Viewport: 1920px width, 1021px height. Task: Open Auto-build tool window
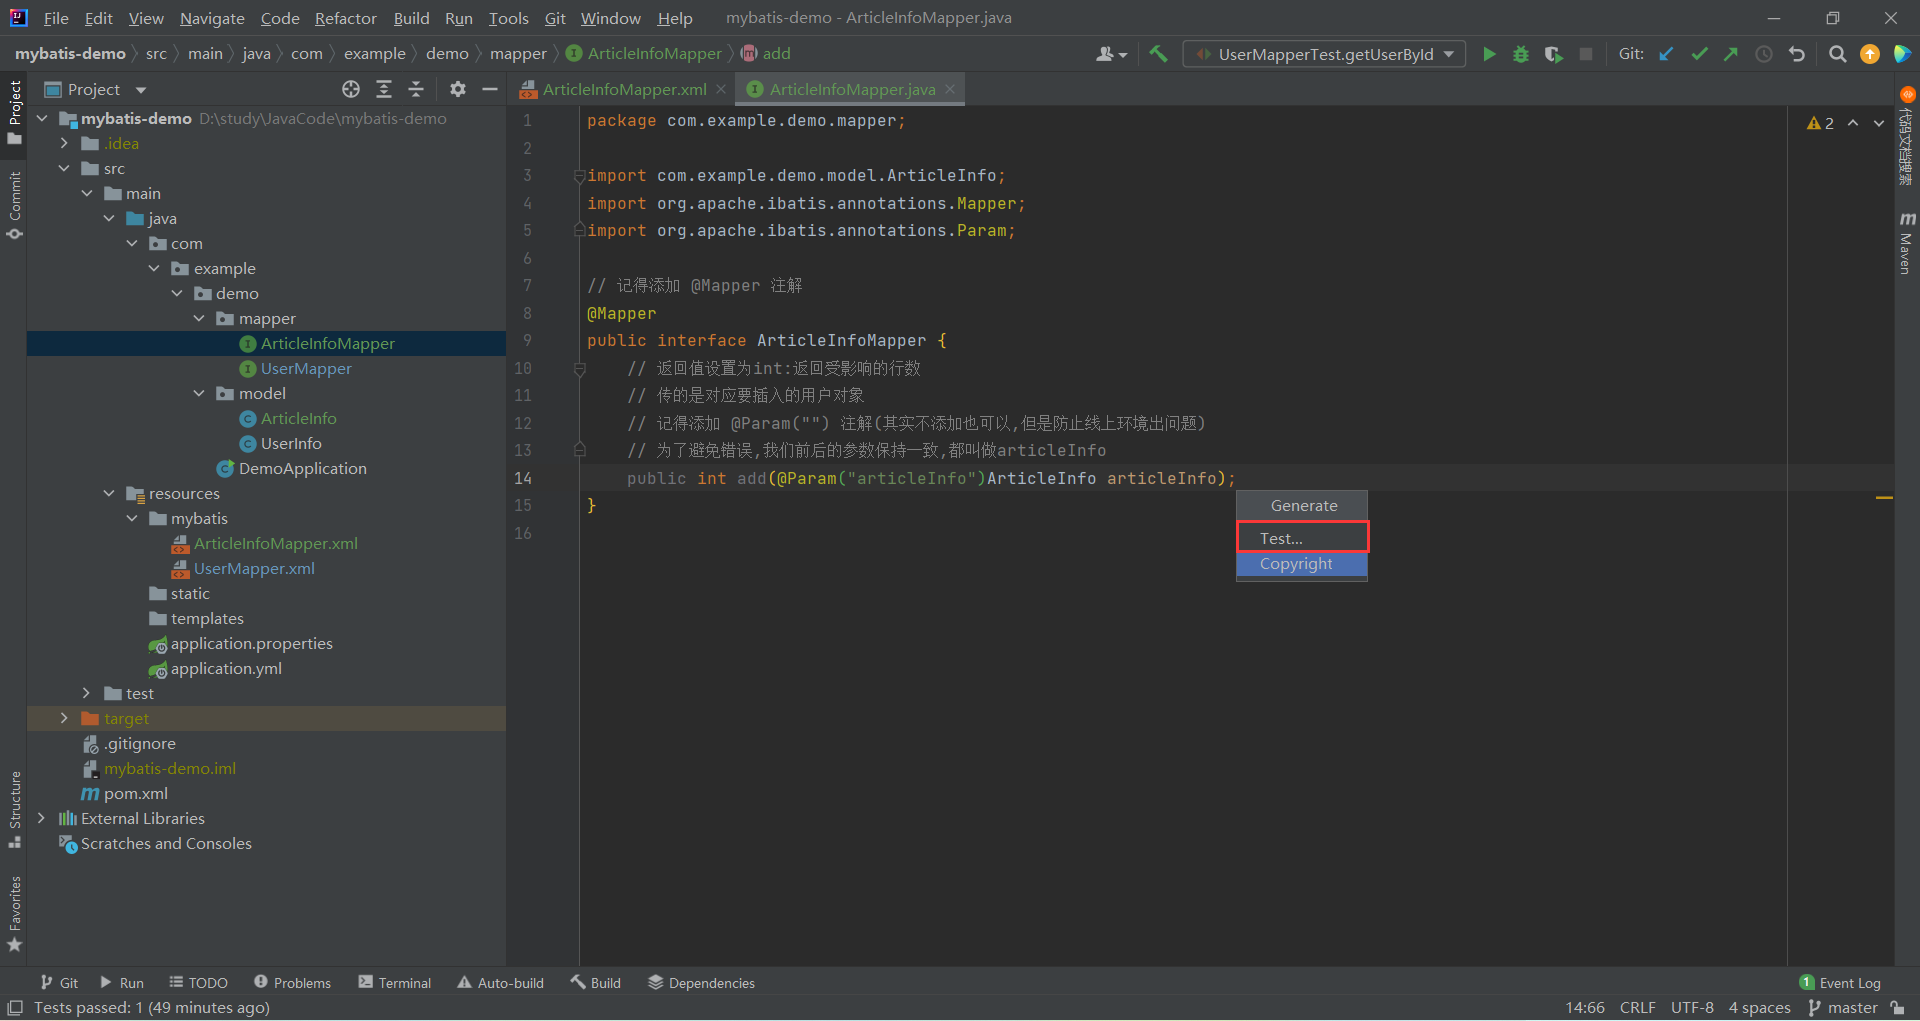click(500, 983)
